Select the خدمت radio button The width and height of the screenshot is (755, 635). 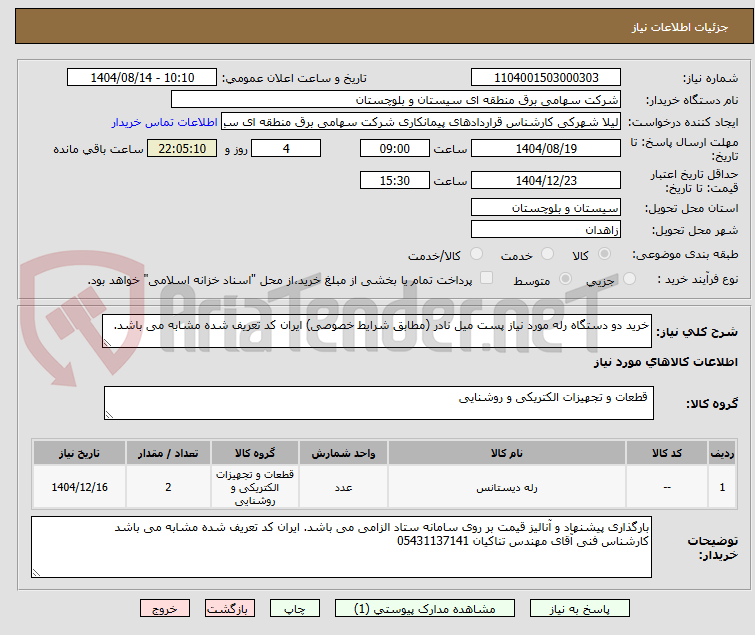(x=547, y=254)
